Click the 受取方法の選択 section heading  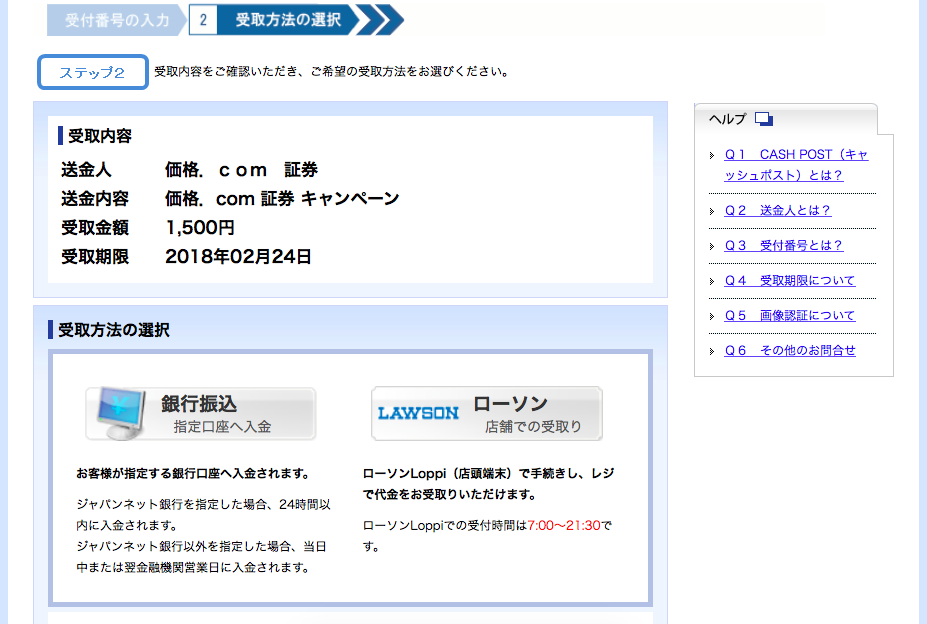(x=114, y=330)
